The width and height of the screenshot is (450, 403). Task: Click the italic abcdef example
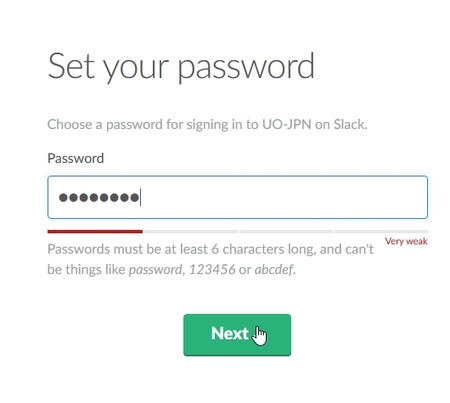pyautogui.click(x=274, y=269)
